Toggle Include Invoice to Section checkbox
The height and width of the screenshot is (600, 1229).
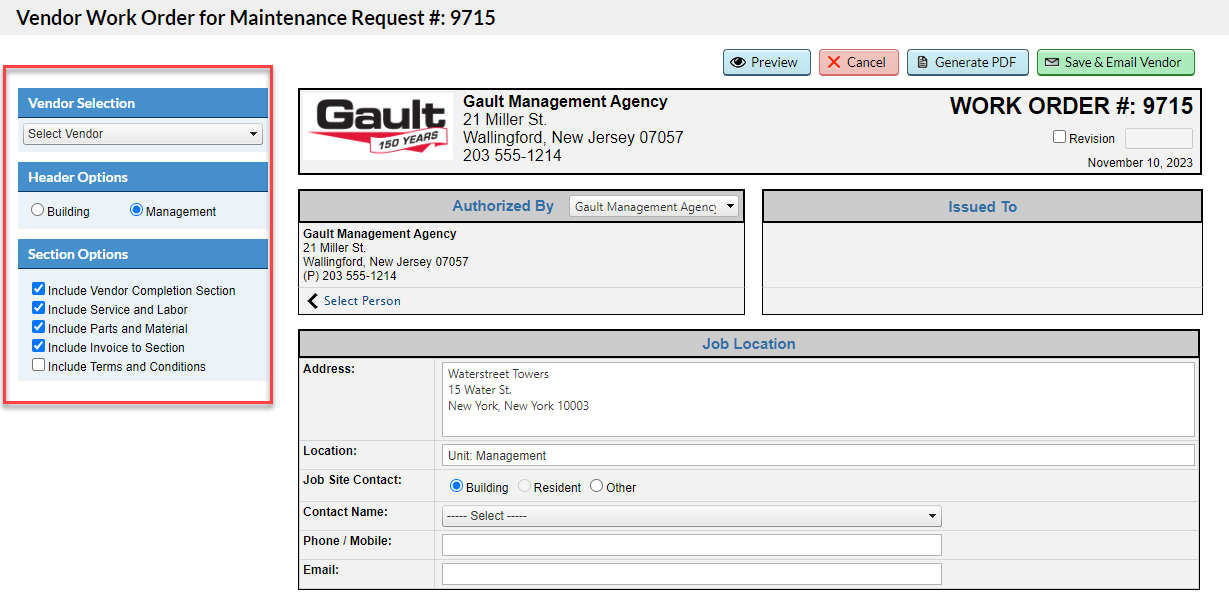[x=39, y=346]
